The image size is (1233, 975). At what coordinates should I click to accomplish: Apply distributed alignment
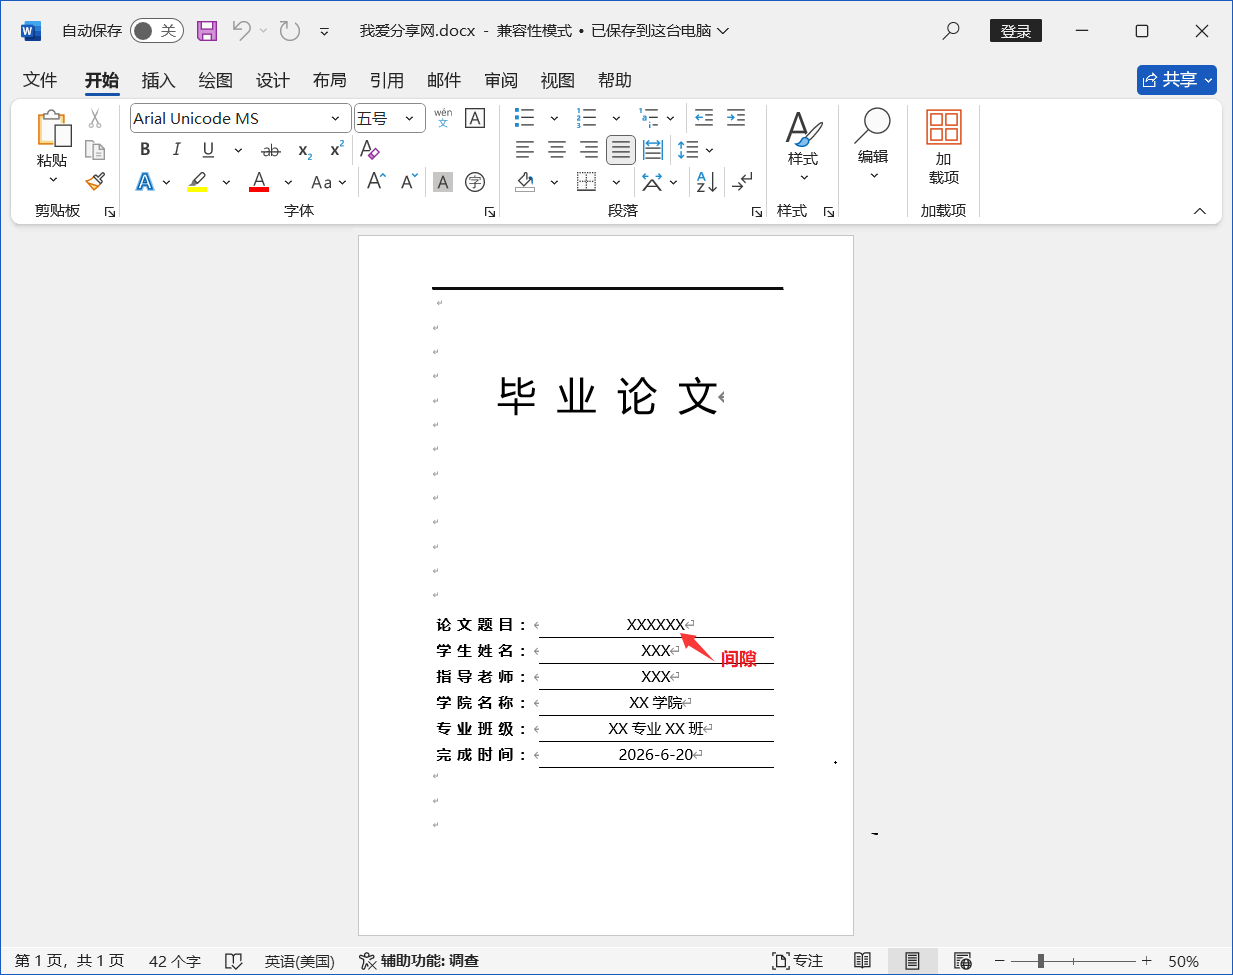click(653, 150)
